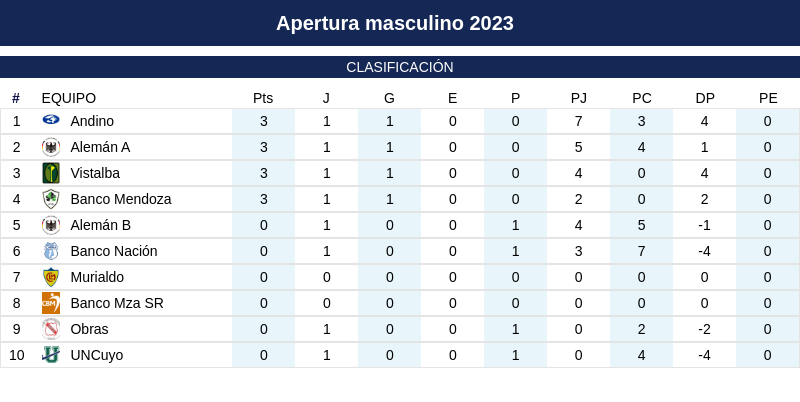Open the Murialdo team name link
The height and width of the screenshot is (402, 800).
point(97,278)
